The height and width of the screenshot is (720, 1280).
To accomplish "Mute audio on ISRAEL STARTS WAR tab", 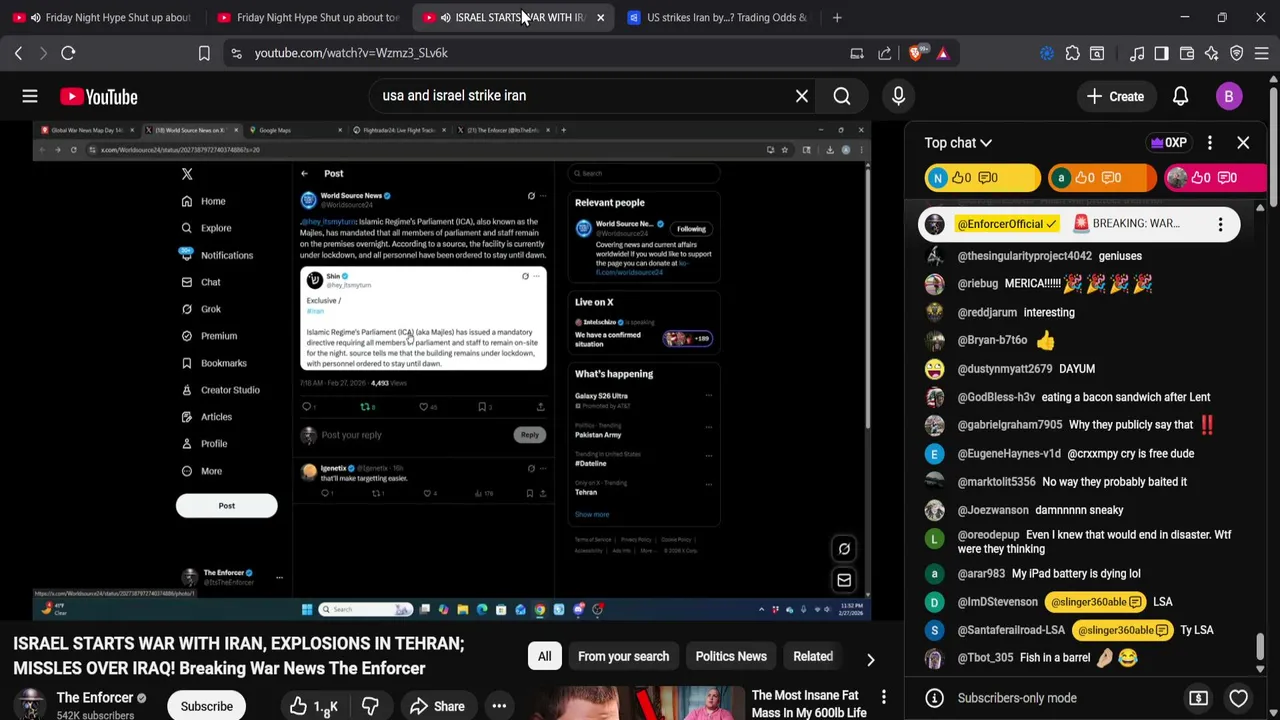I will coord(445,17).
